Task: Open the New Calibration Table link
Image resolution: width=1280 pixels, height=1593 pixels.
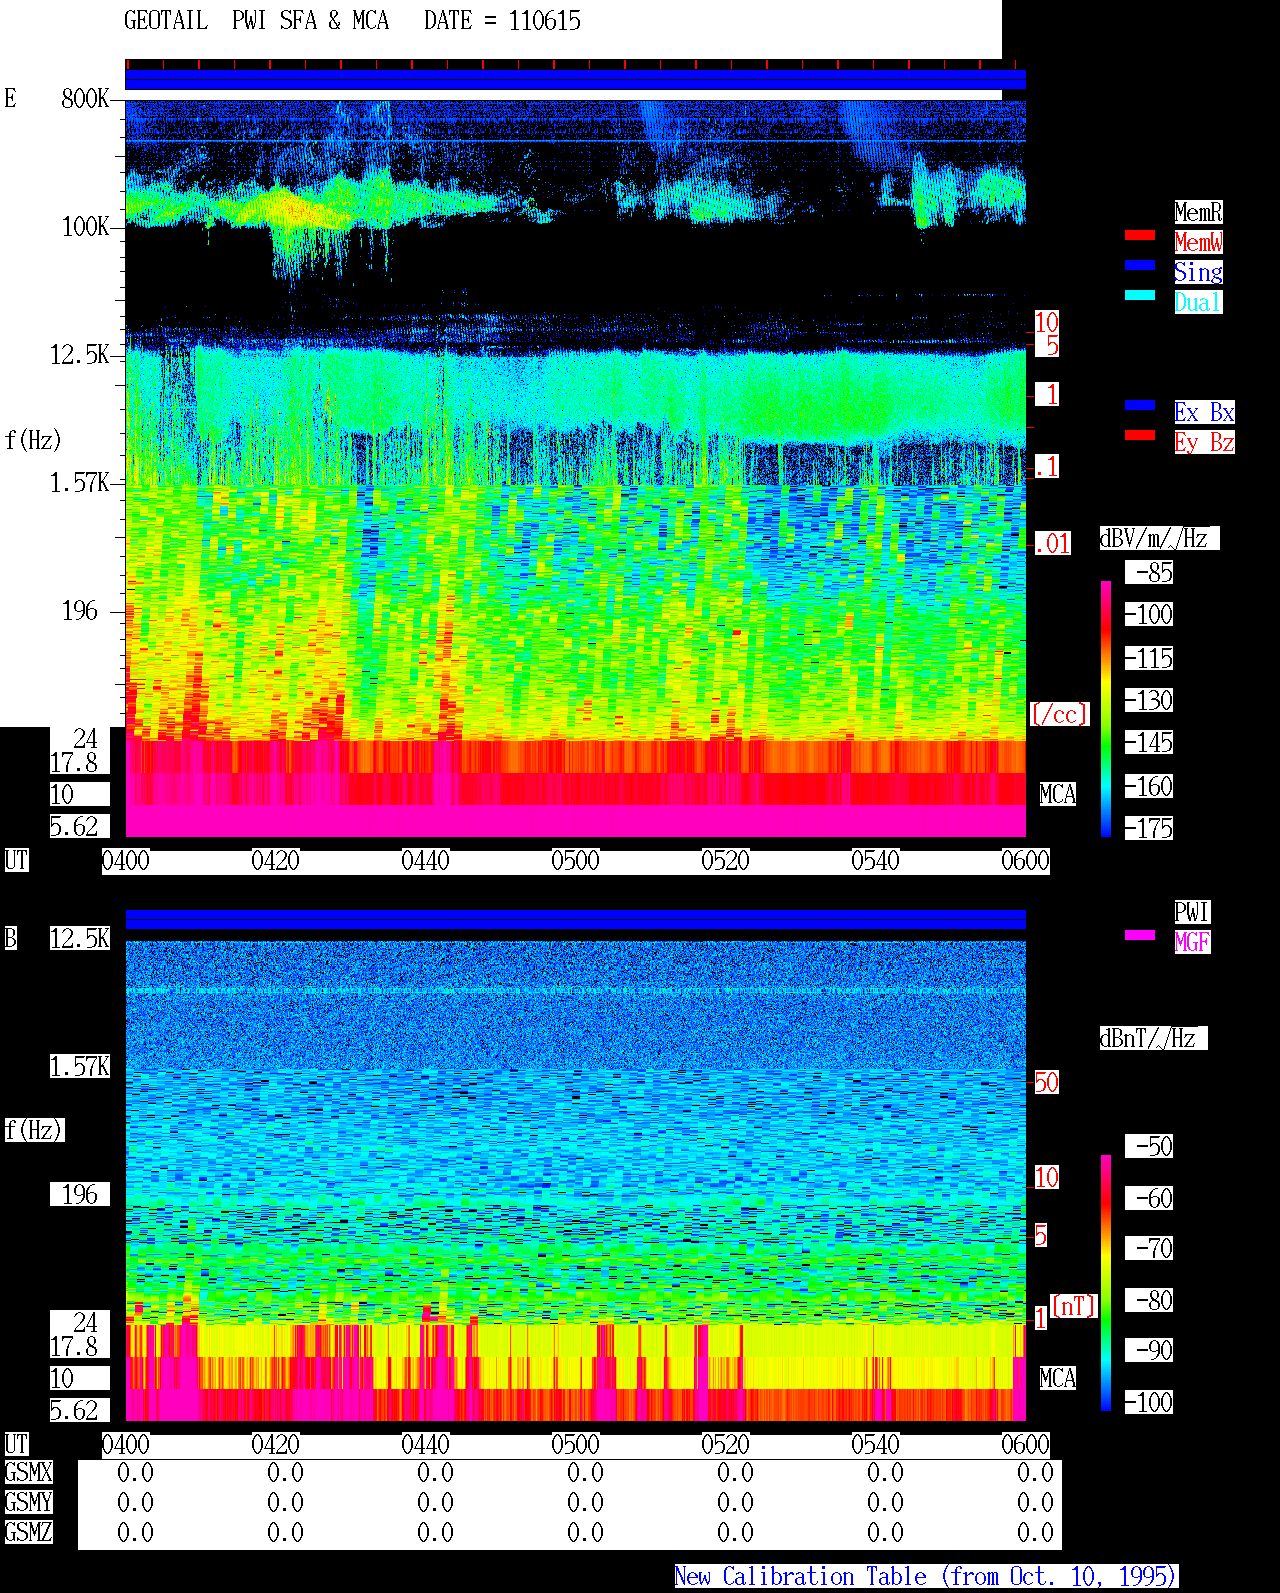Action: pos(926,1576)
